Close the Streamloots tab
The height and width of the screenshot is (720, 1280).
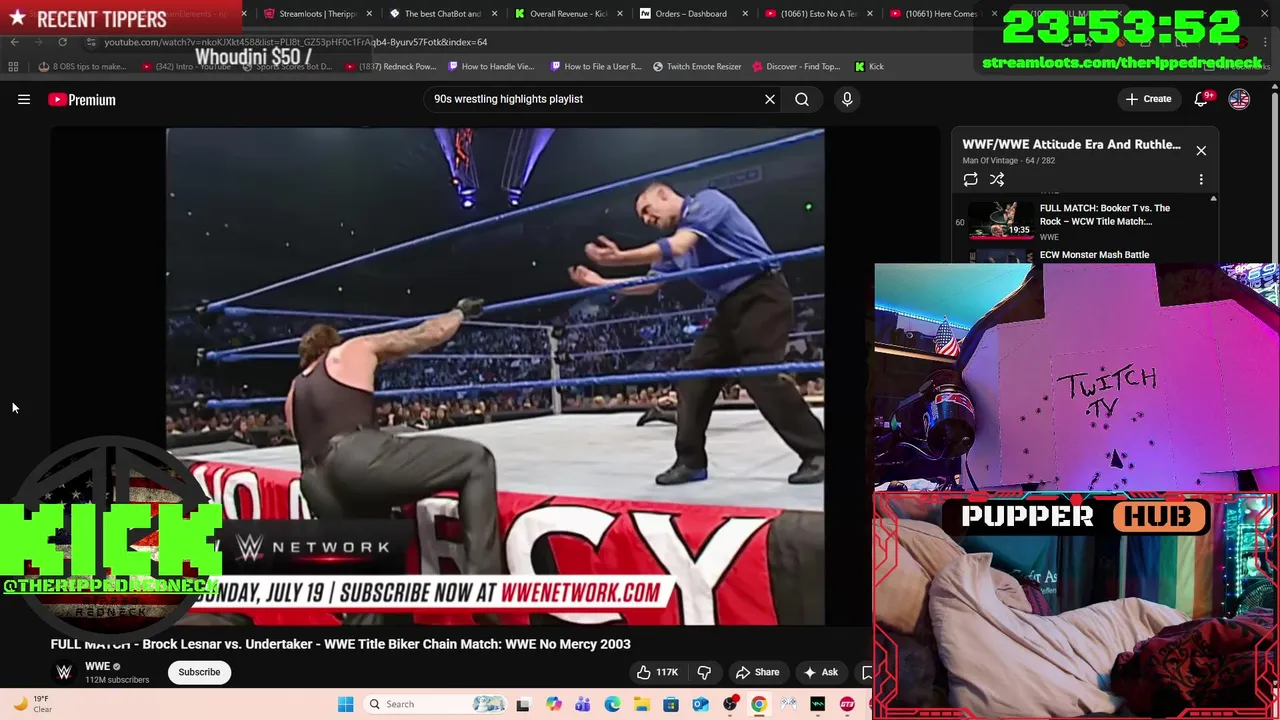tap(370, 14)
